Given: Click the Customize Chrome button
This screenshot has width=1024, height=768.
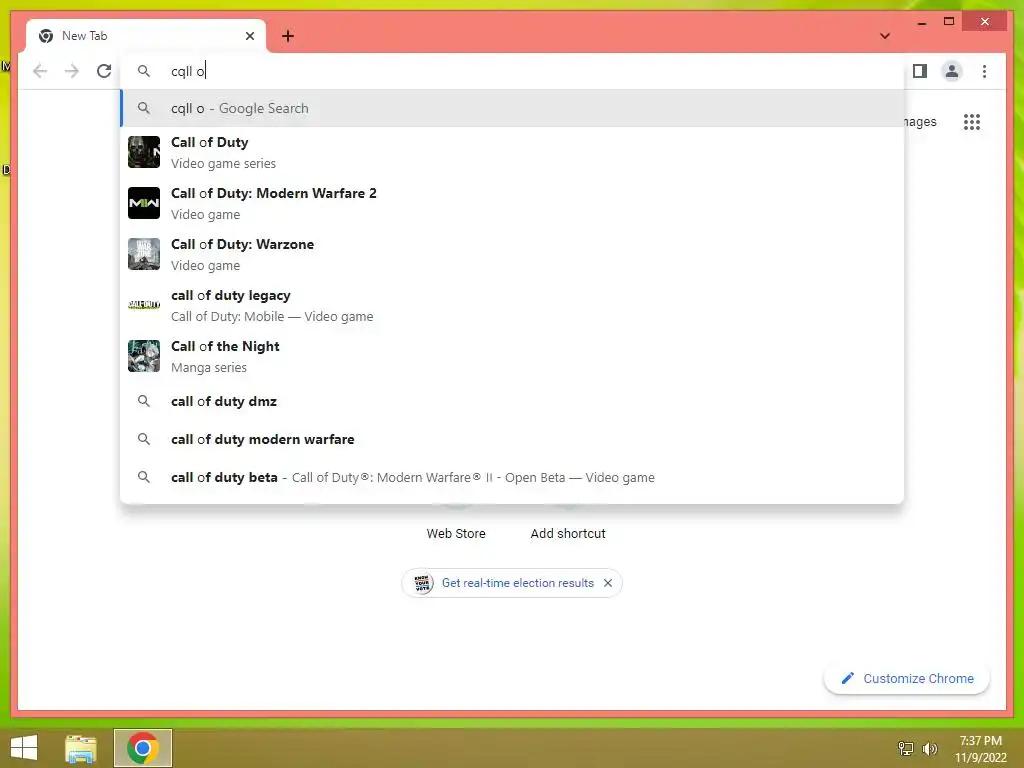Looking at the screenshot, I should click(906, 679).
